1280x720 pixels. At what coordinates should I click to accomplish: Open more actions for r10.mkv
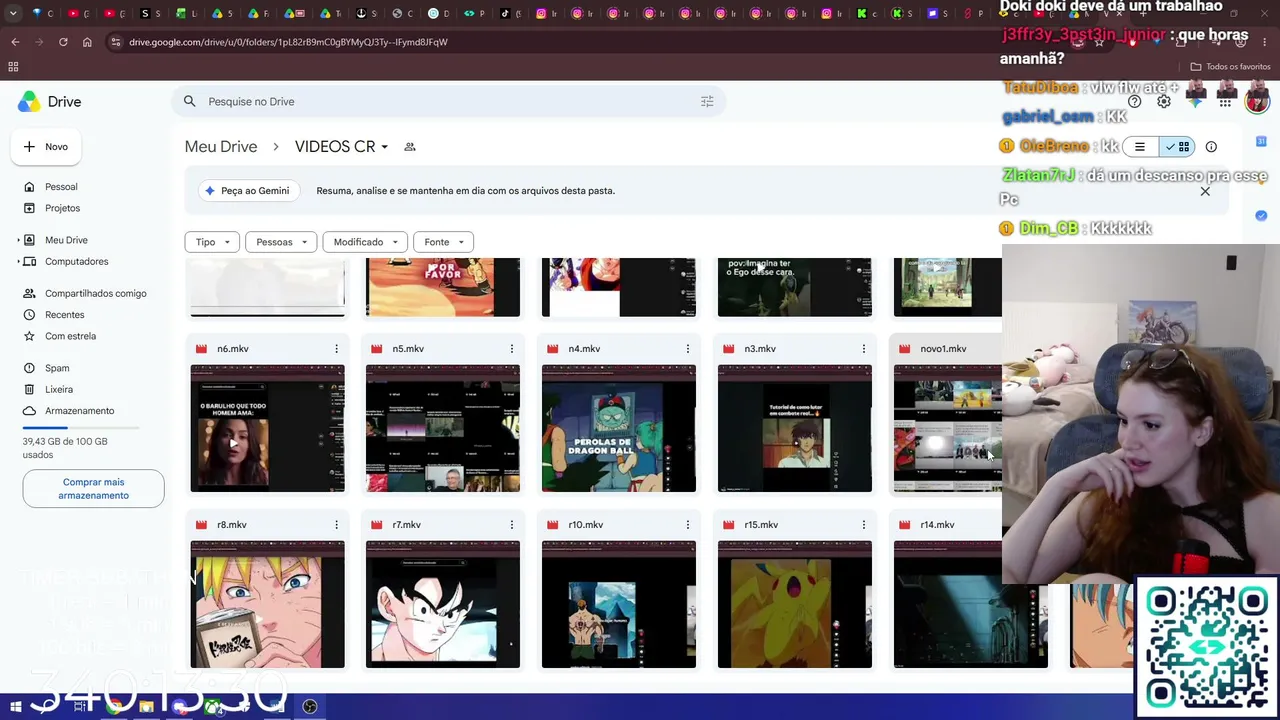click(x=688, y=525)
